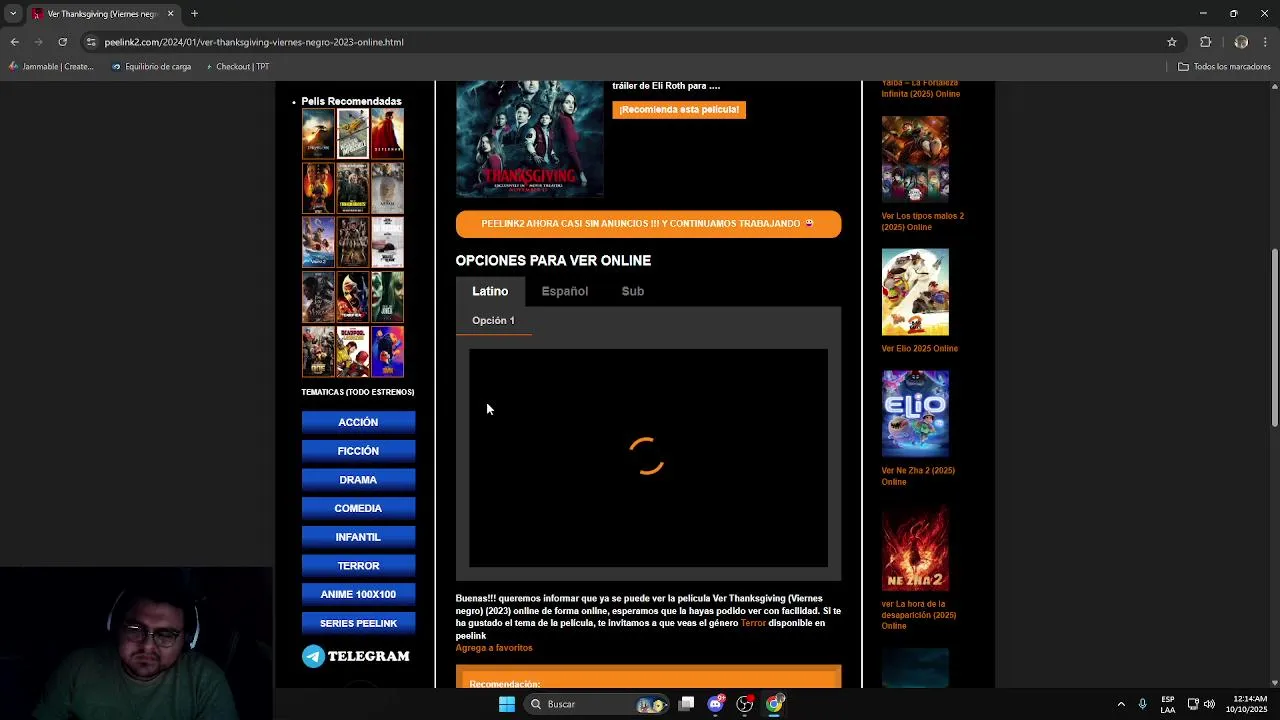
Task: Open the SERIES PEELINK category button
Action: tap(358, 623)
